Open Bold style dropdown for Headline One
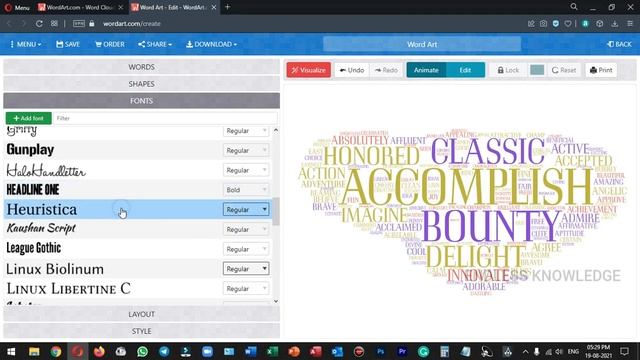The height and width of the screenshot is (360, 640). [246, 190]
